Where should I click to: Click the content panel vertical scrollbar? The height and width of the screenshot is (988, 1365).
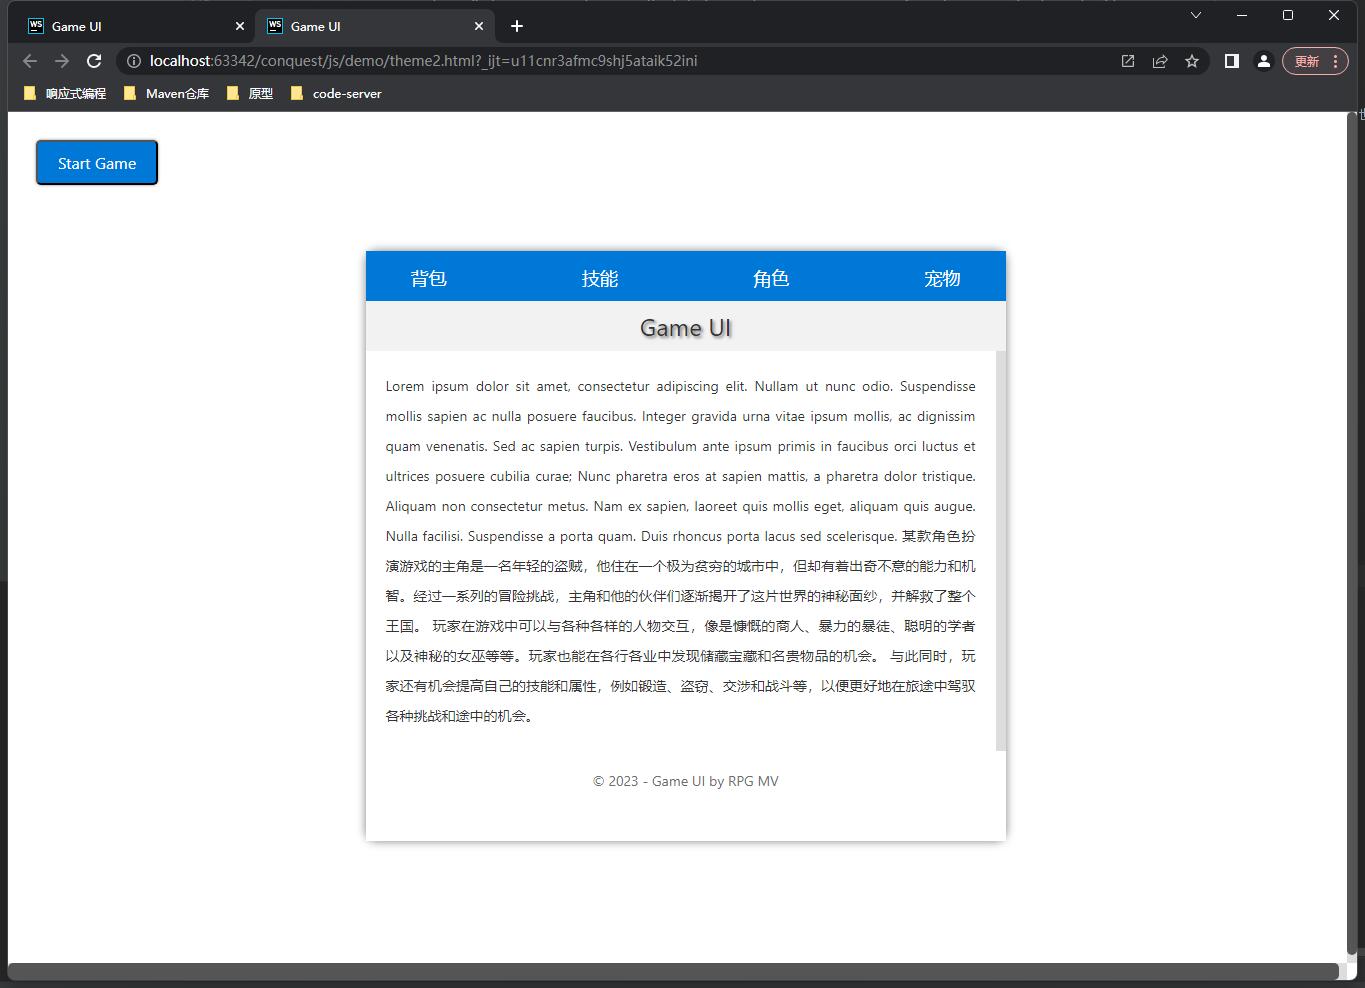1001,551
